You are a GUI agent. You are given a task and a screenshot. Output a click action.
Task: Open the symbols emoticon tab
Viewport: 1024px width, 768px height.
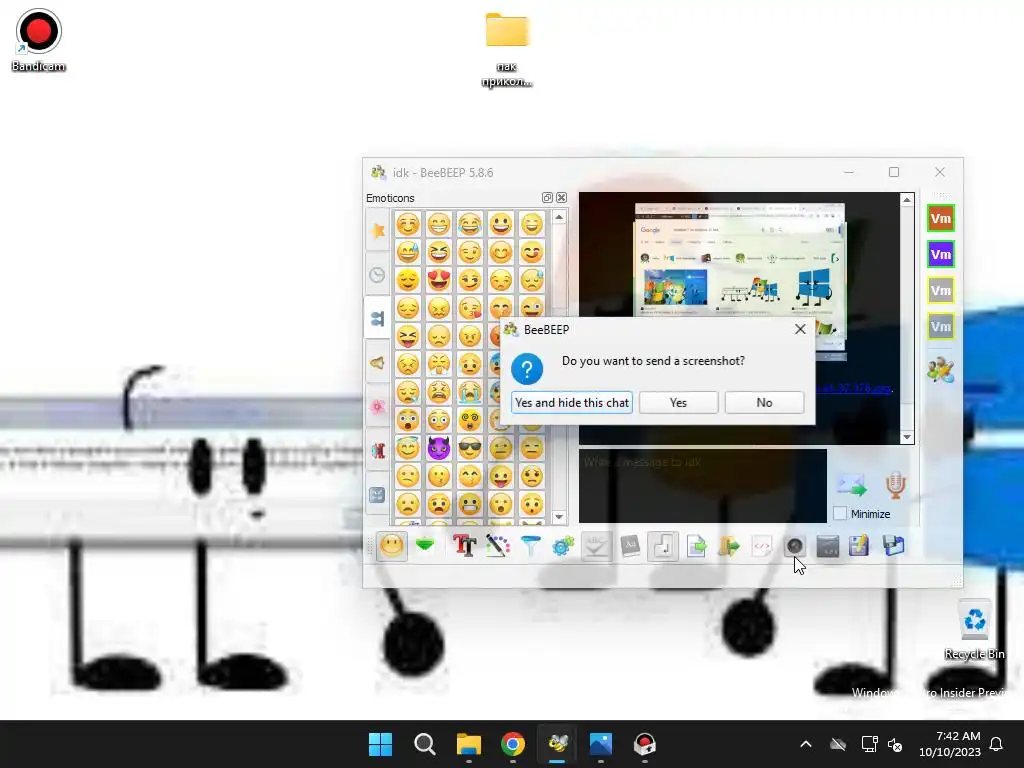[x=377, y=495]
